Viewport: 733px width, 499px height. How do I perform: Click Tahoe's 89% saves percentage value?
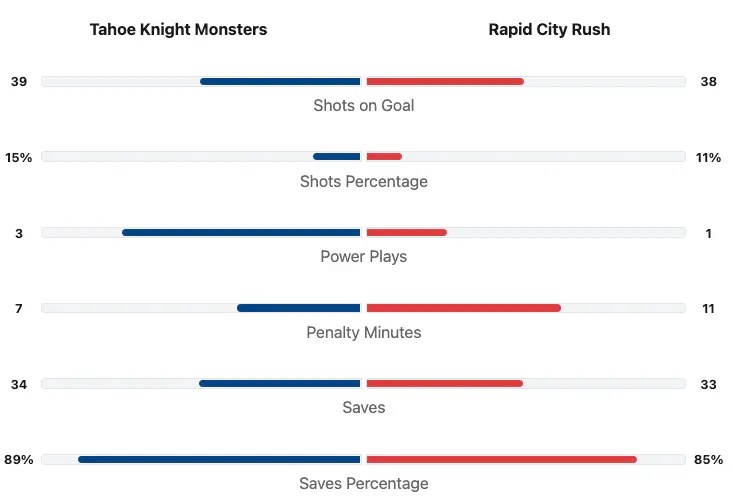pyautogui.click(x=19, y=459)
